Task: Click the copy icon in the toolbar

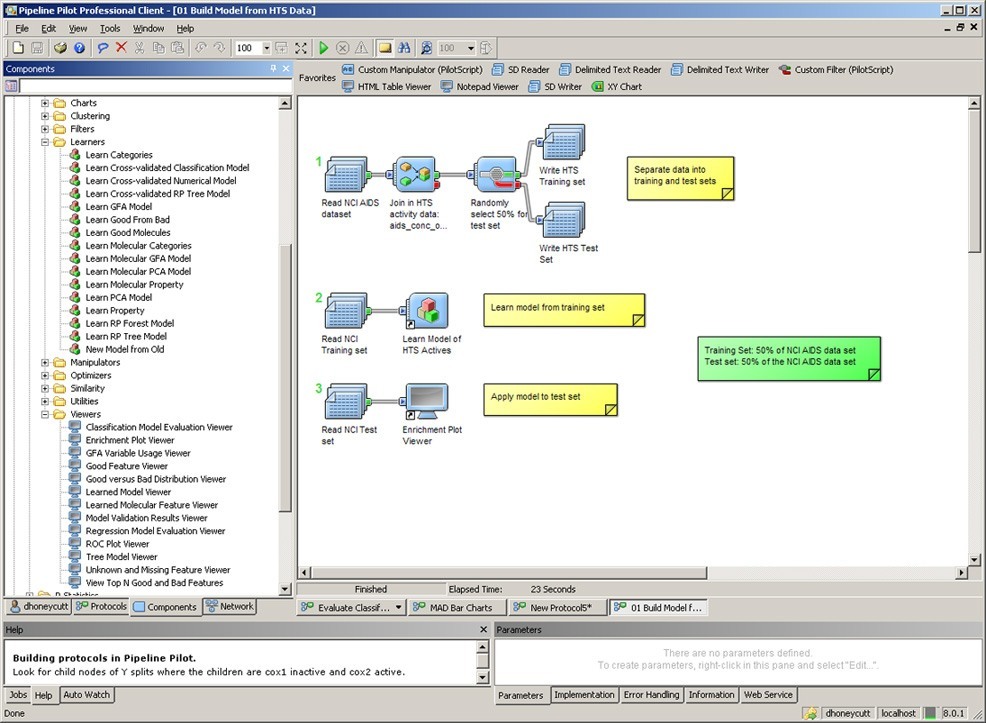Action: [158, 48]
